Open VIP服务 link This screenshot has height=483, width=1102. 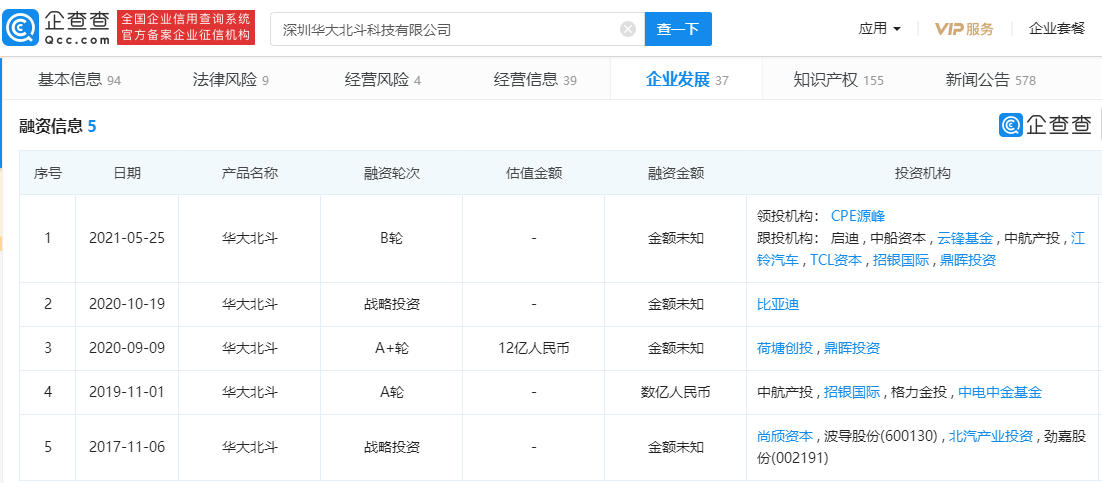[x=964, y=29]
